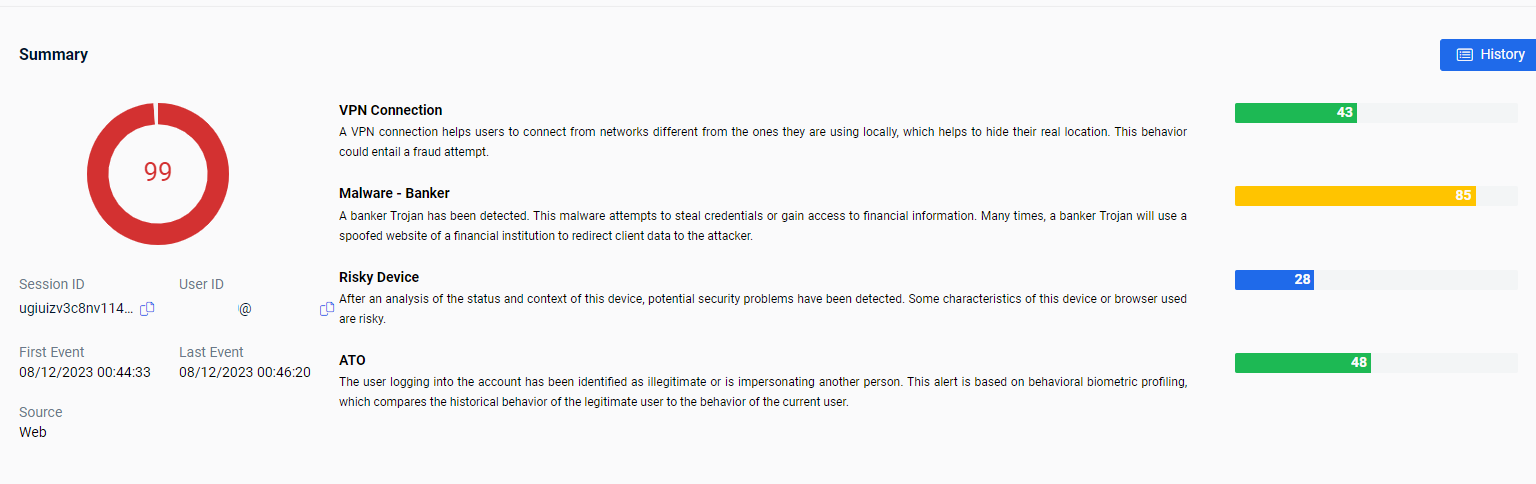Click the Last Event timestamp
Screen dimensions: 1536x484
(245, 372)
